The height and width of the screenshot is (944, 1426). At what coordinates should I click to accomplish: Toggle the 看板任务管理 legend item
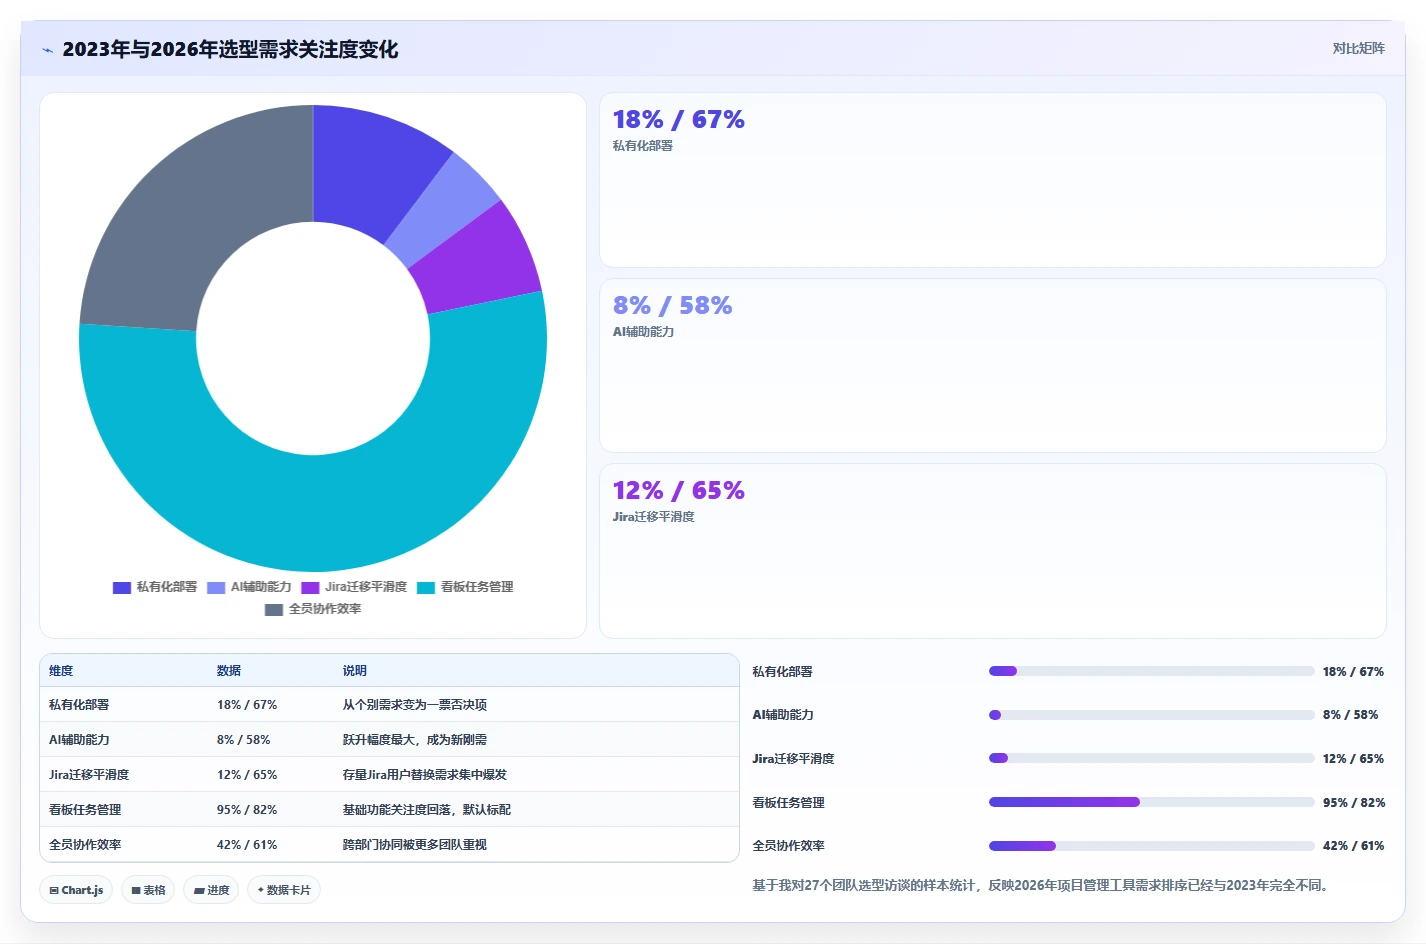(x=465, y=587)
